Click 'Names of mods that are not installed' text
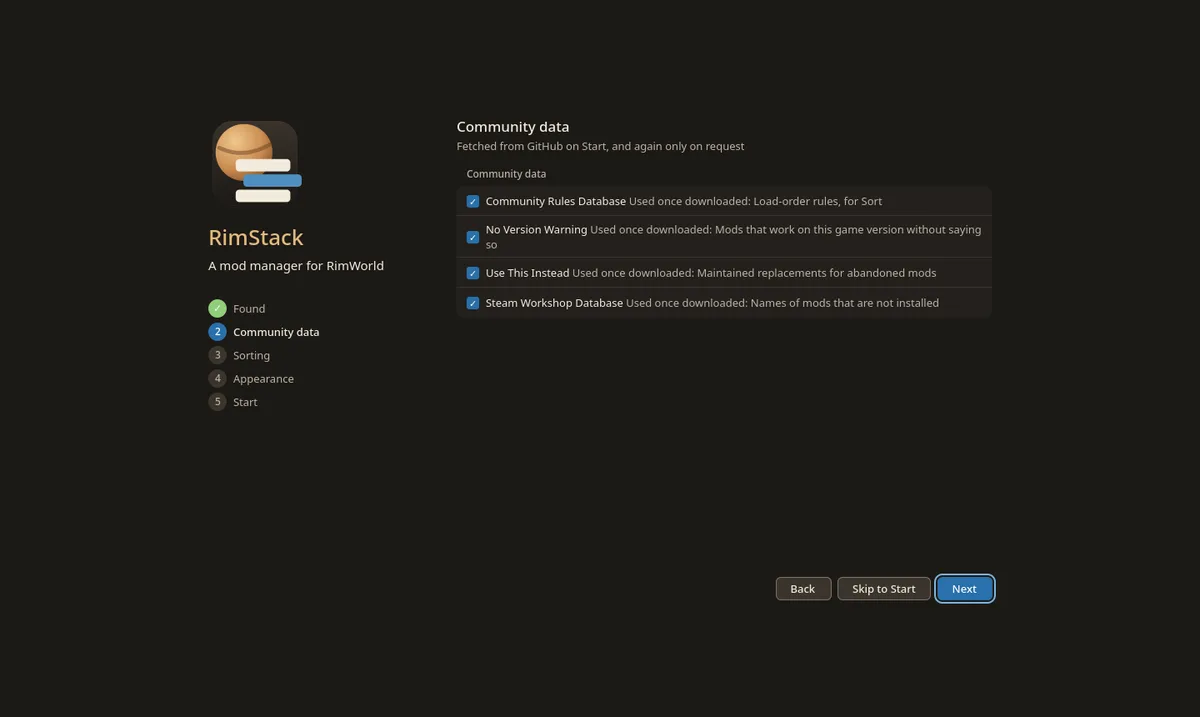Image resolution: width=1200 pixels, height=717 pixels. point(844,303)
